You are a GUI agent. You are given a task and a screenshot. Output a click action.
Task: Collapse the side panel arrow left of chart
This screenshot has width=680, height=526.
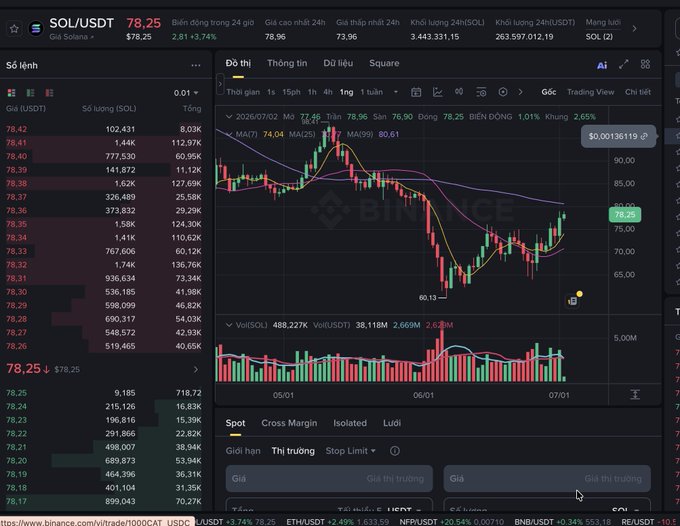click(220, 84)
